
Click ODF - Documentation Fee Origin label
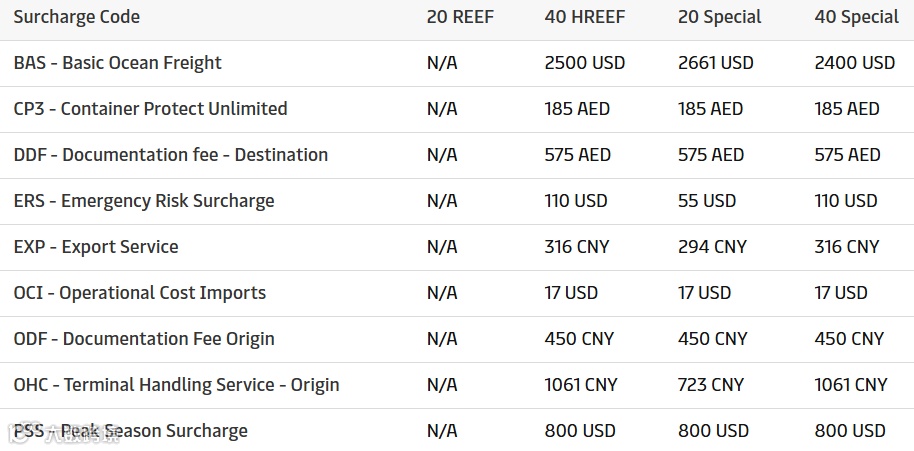tap(144, 339)
